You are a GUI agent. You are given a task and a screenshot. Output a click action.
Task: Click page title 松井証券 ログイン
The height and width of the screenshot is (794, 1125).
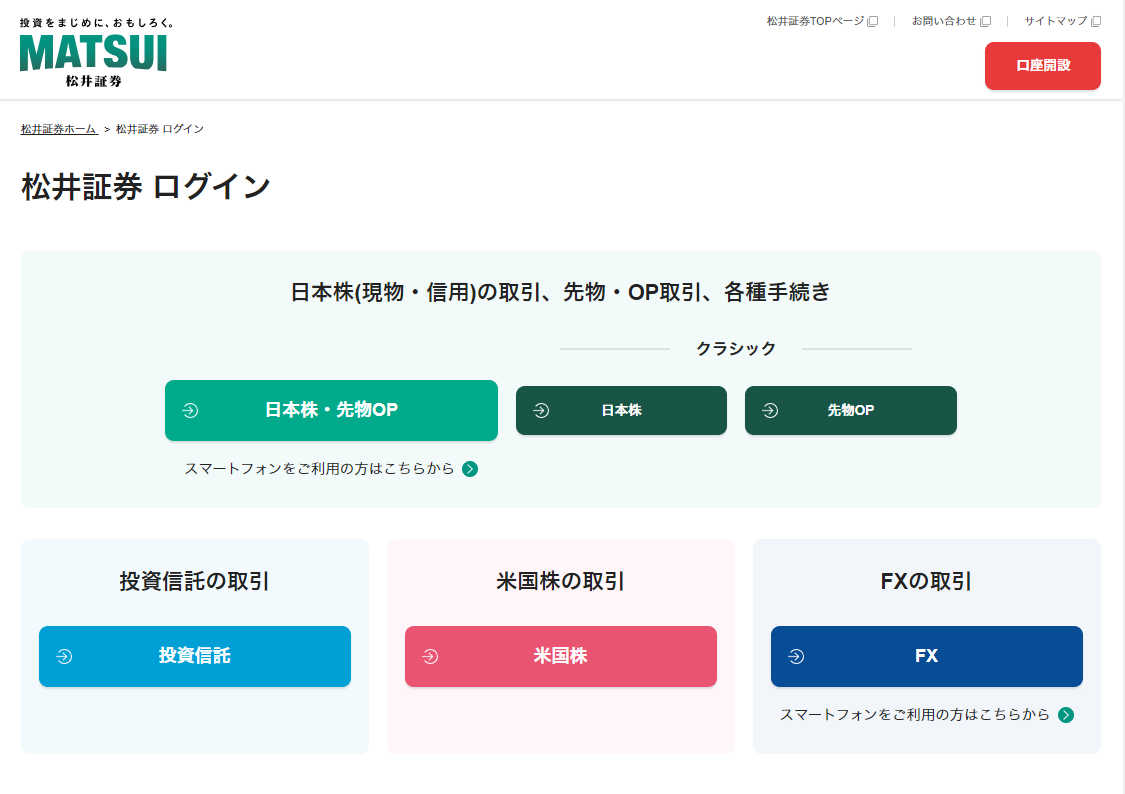pyautogui.click(x=146, y=186)
